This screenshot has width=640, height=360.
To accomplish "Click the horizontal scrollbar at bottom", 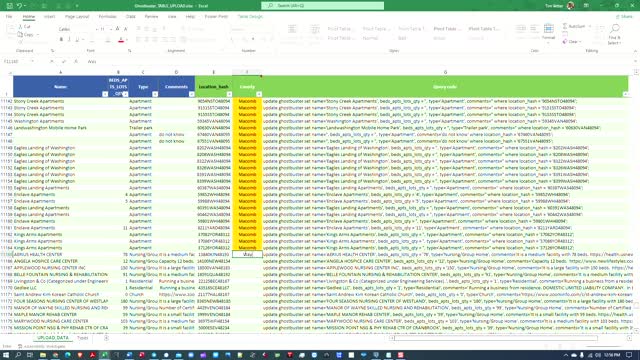I will click(496, 338).
